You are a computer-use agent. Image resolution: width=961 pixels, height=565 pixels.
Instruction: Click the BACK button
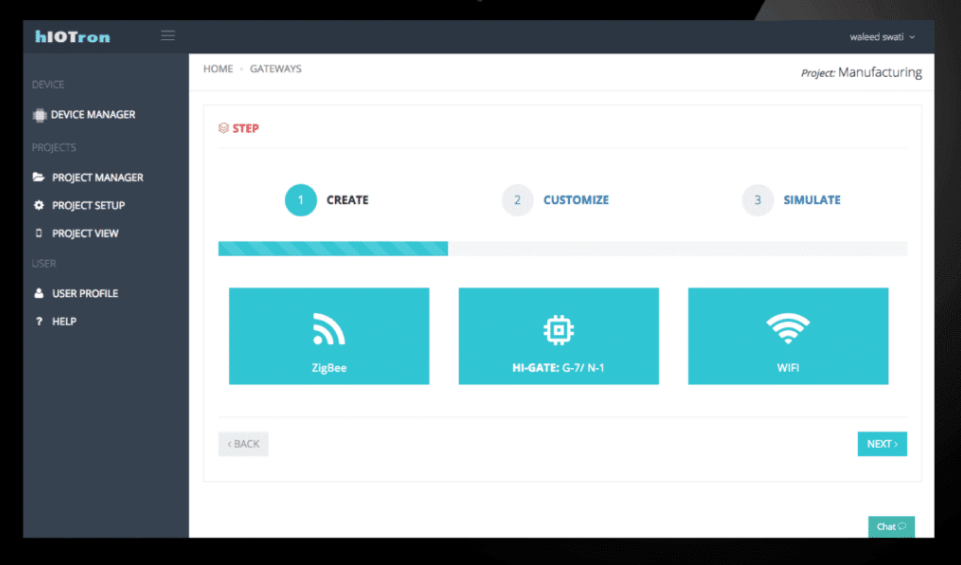coord(243,444)
